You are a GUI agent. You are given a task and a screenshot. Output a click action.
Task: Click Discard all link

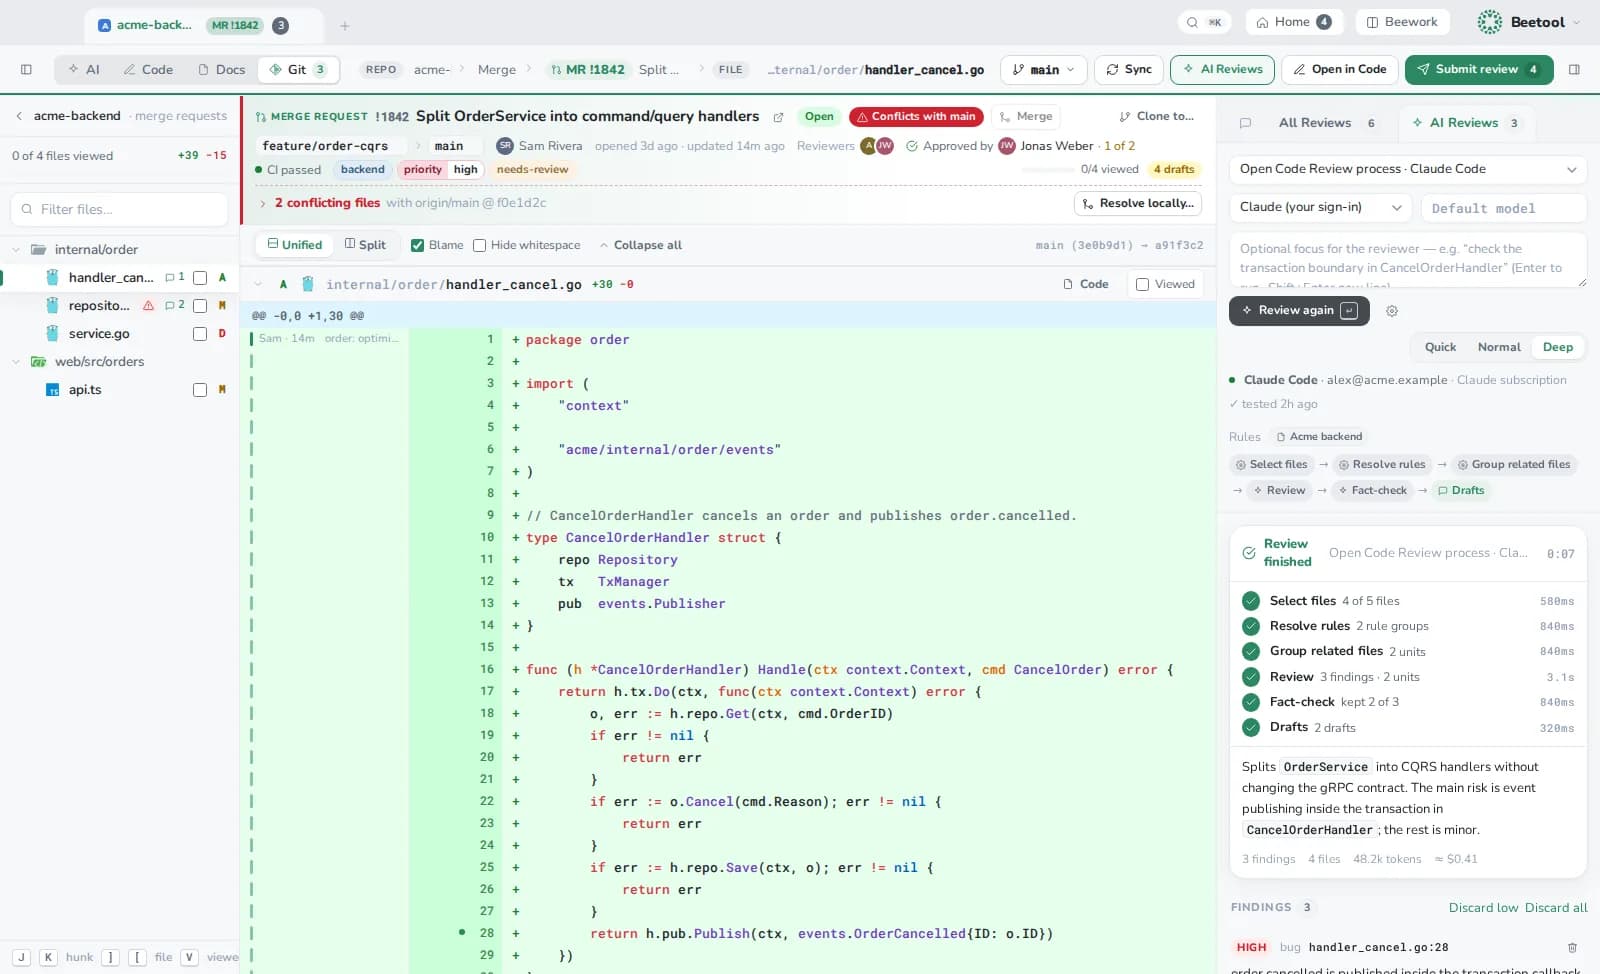coord(1556,908)
